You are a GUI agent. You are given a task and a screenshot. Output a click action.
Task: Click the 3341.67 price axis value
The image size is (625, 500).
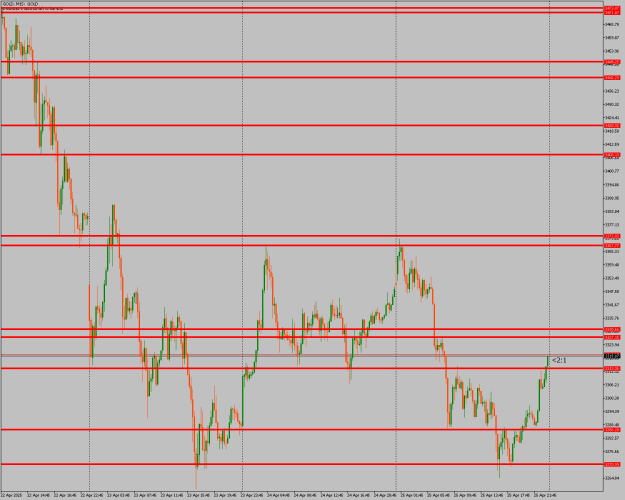coord(612,305)
